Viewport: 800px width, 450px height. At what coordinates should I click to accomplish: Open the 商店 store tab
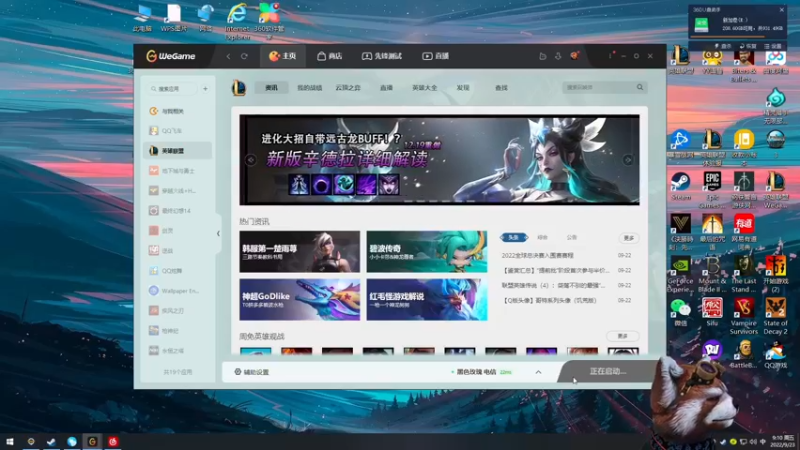(x=329, y=56)
